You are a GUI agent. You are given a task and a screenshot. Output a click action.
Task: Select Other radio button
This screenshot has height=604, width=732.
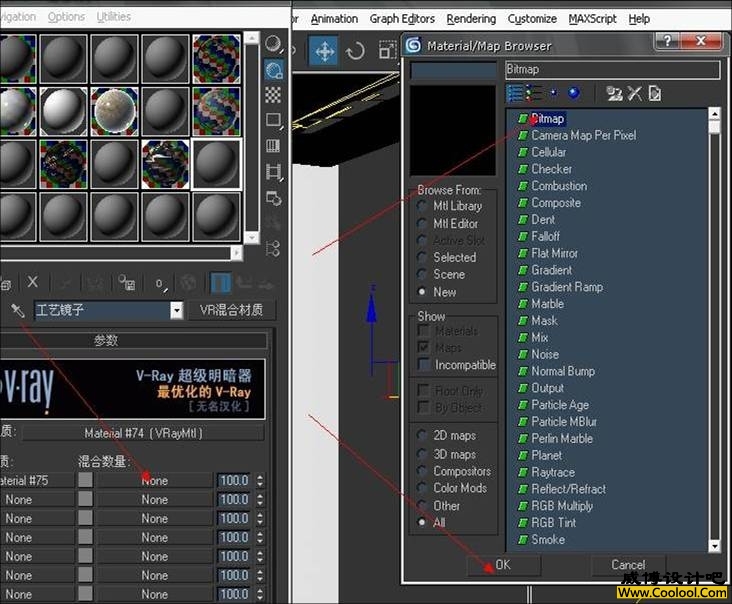[422, 506]
